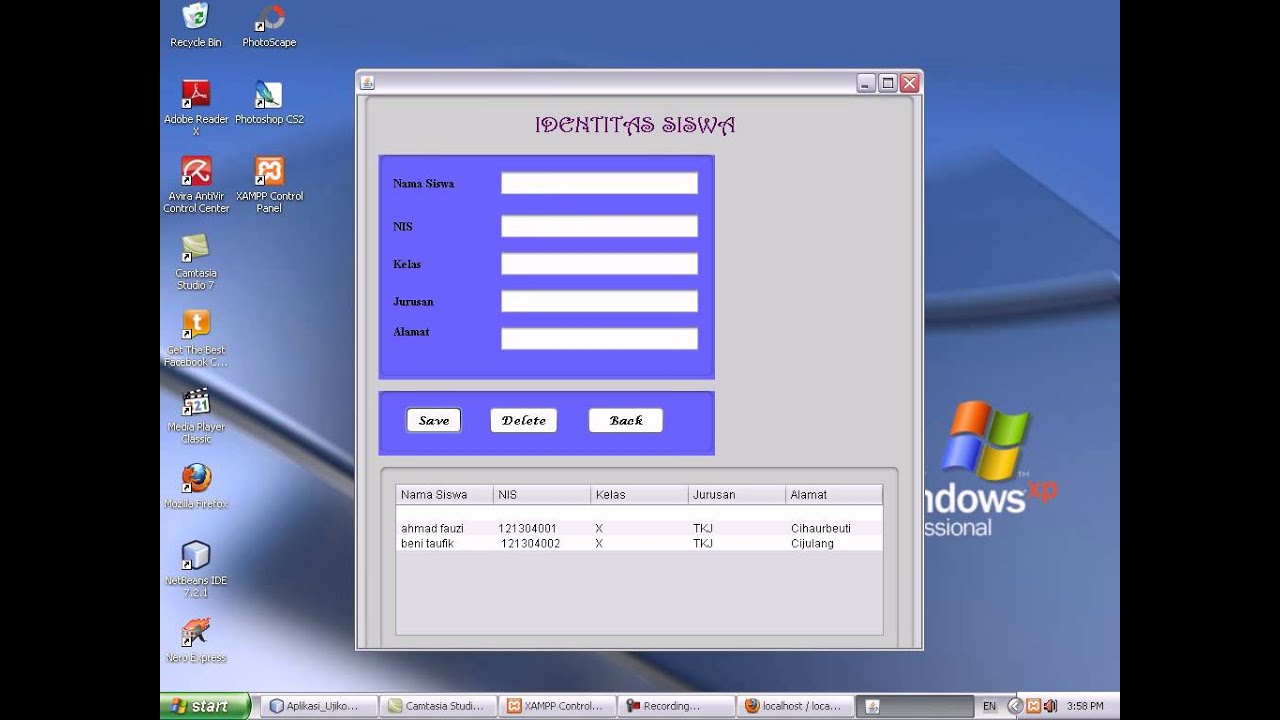Screen dimensions: 1280x720
Task: Focus the Alamat input field
Action: (x=599, y=339)
